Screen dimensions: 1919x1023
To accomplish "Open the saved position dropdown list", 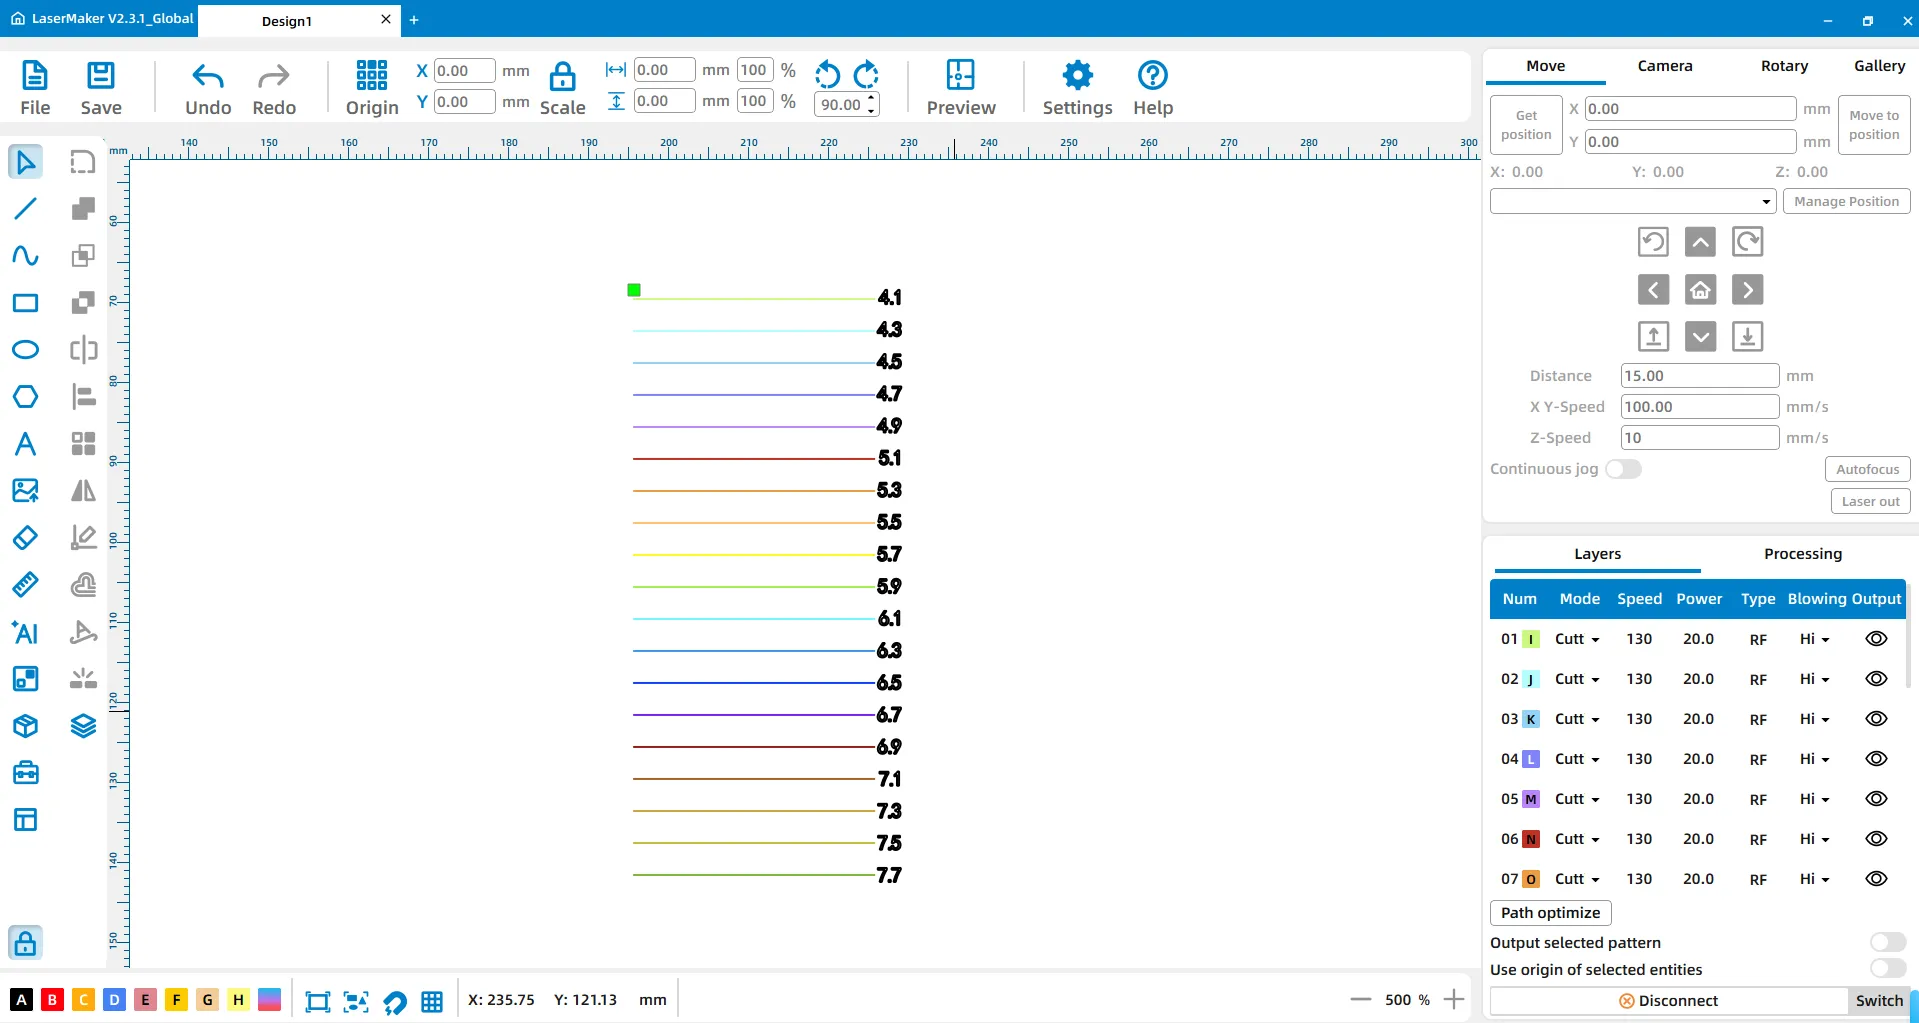I will [x=1632, y=202].
